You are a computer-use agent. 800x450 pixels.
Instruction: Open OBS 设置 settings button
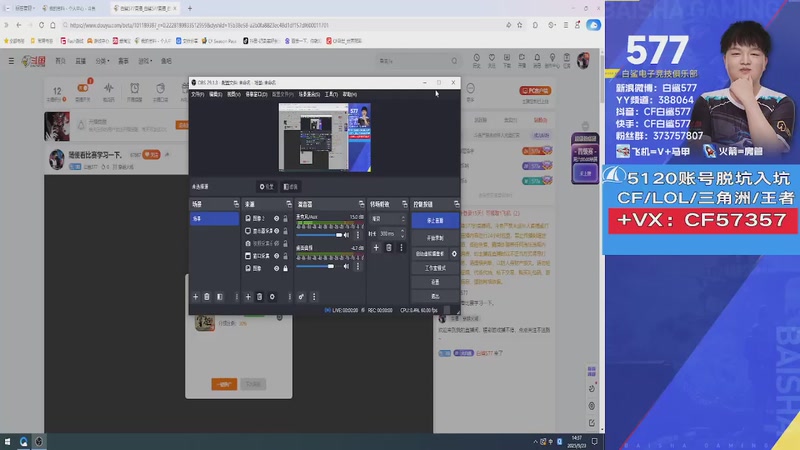pyautogui.click(x=435, y=282)
